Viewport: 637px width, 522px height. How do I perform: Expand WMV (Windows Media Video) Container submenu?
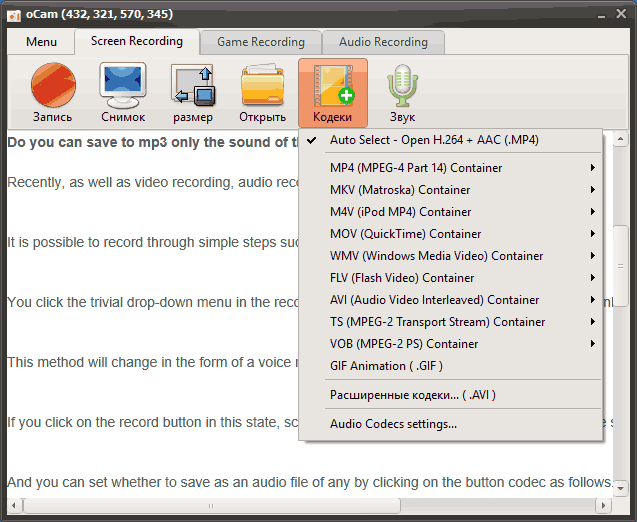tap(450, 256)
